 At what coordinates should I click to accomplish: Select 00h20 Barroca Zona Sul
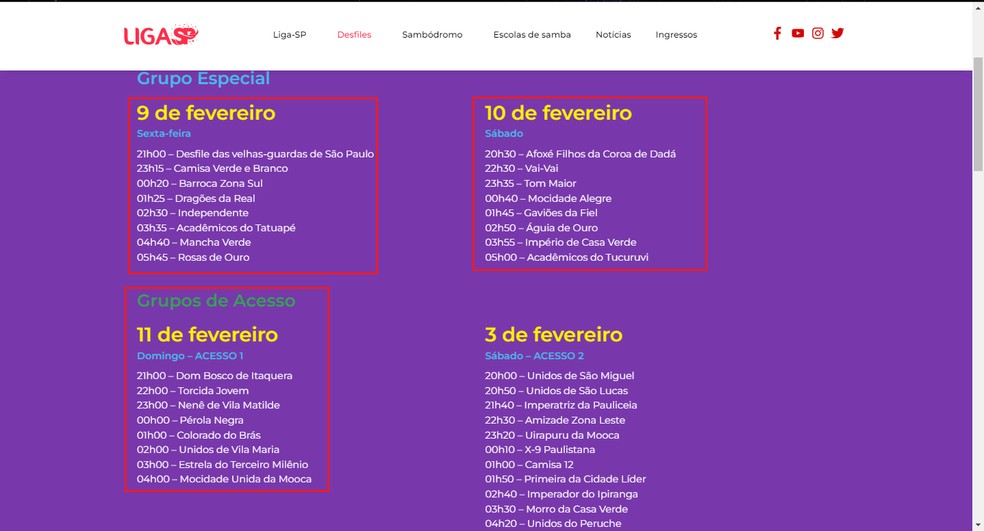200,183
